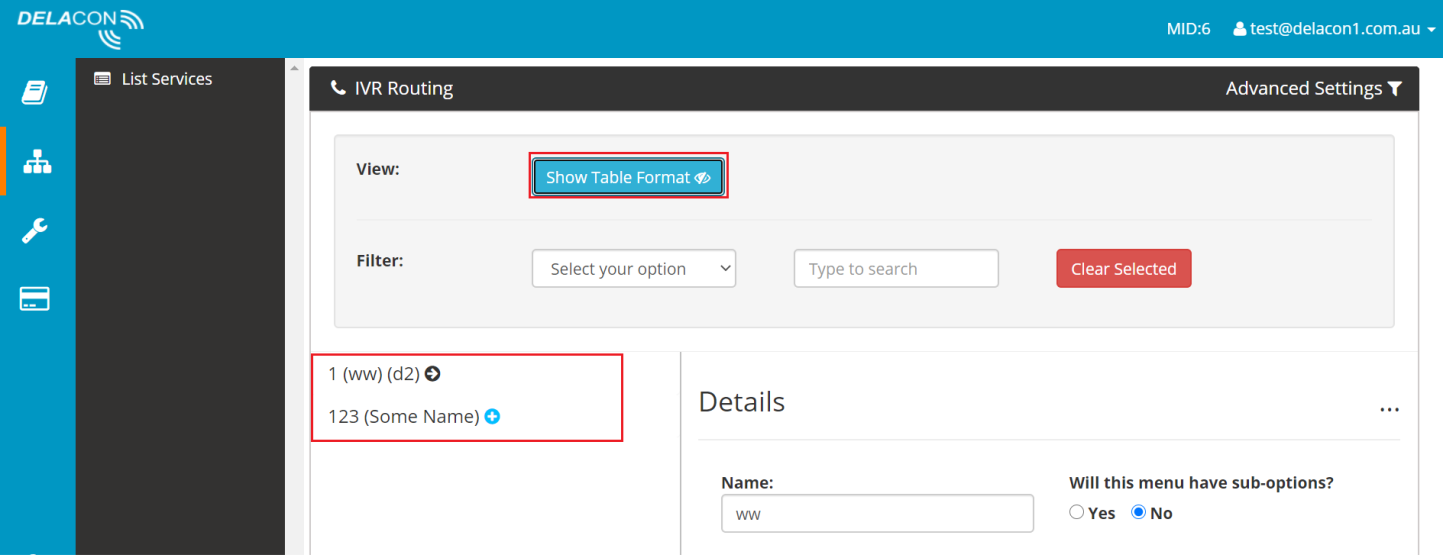Click Show Table Format button
The width and height of the screenshot is (1443, 558).
click(x=628, y=177)
